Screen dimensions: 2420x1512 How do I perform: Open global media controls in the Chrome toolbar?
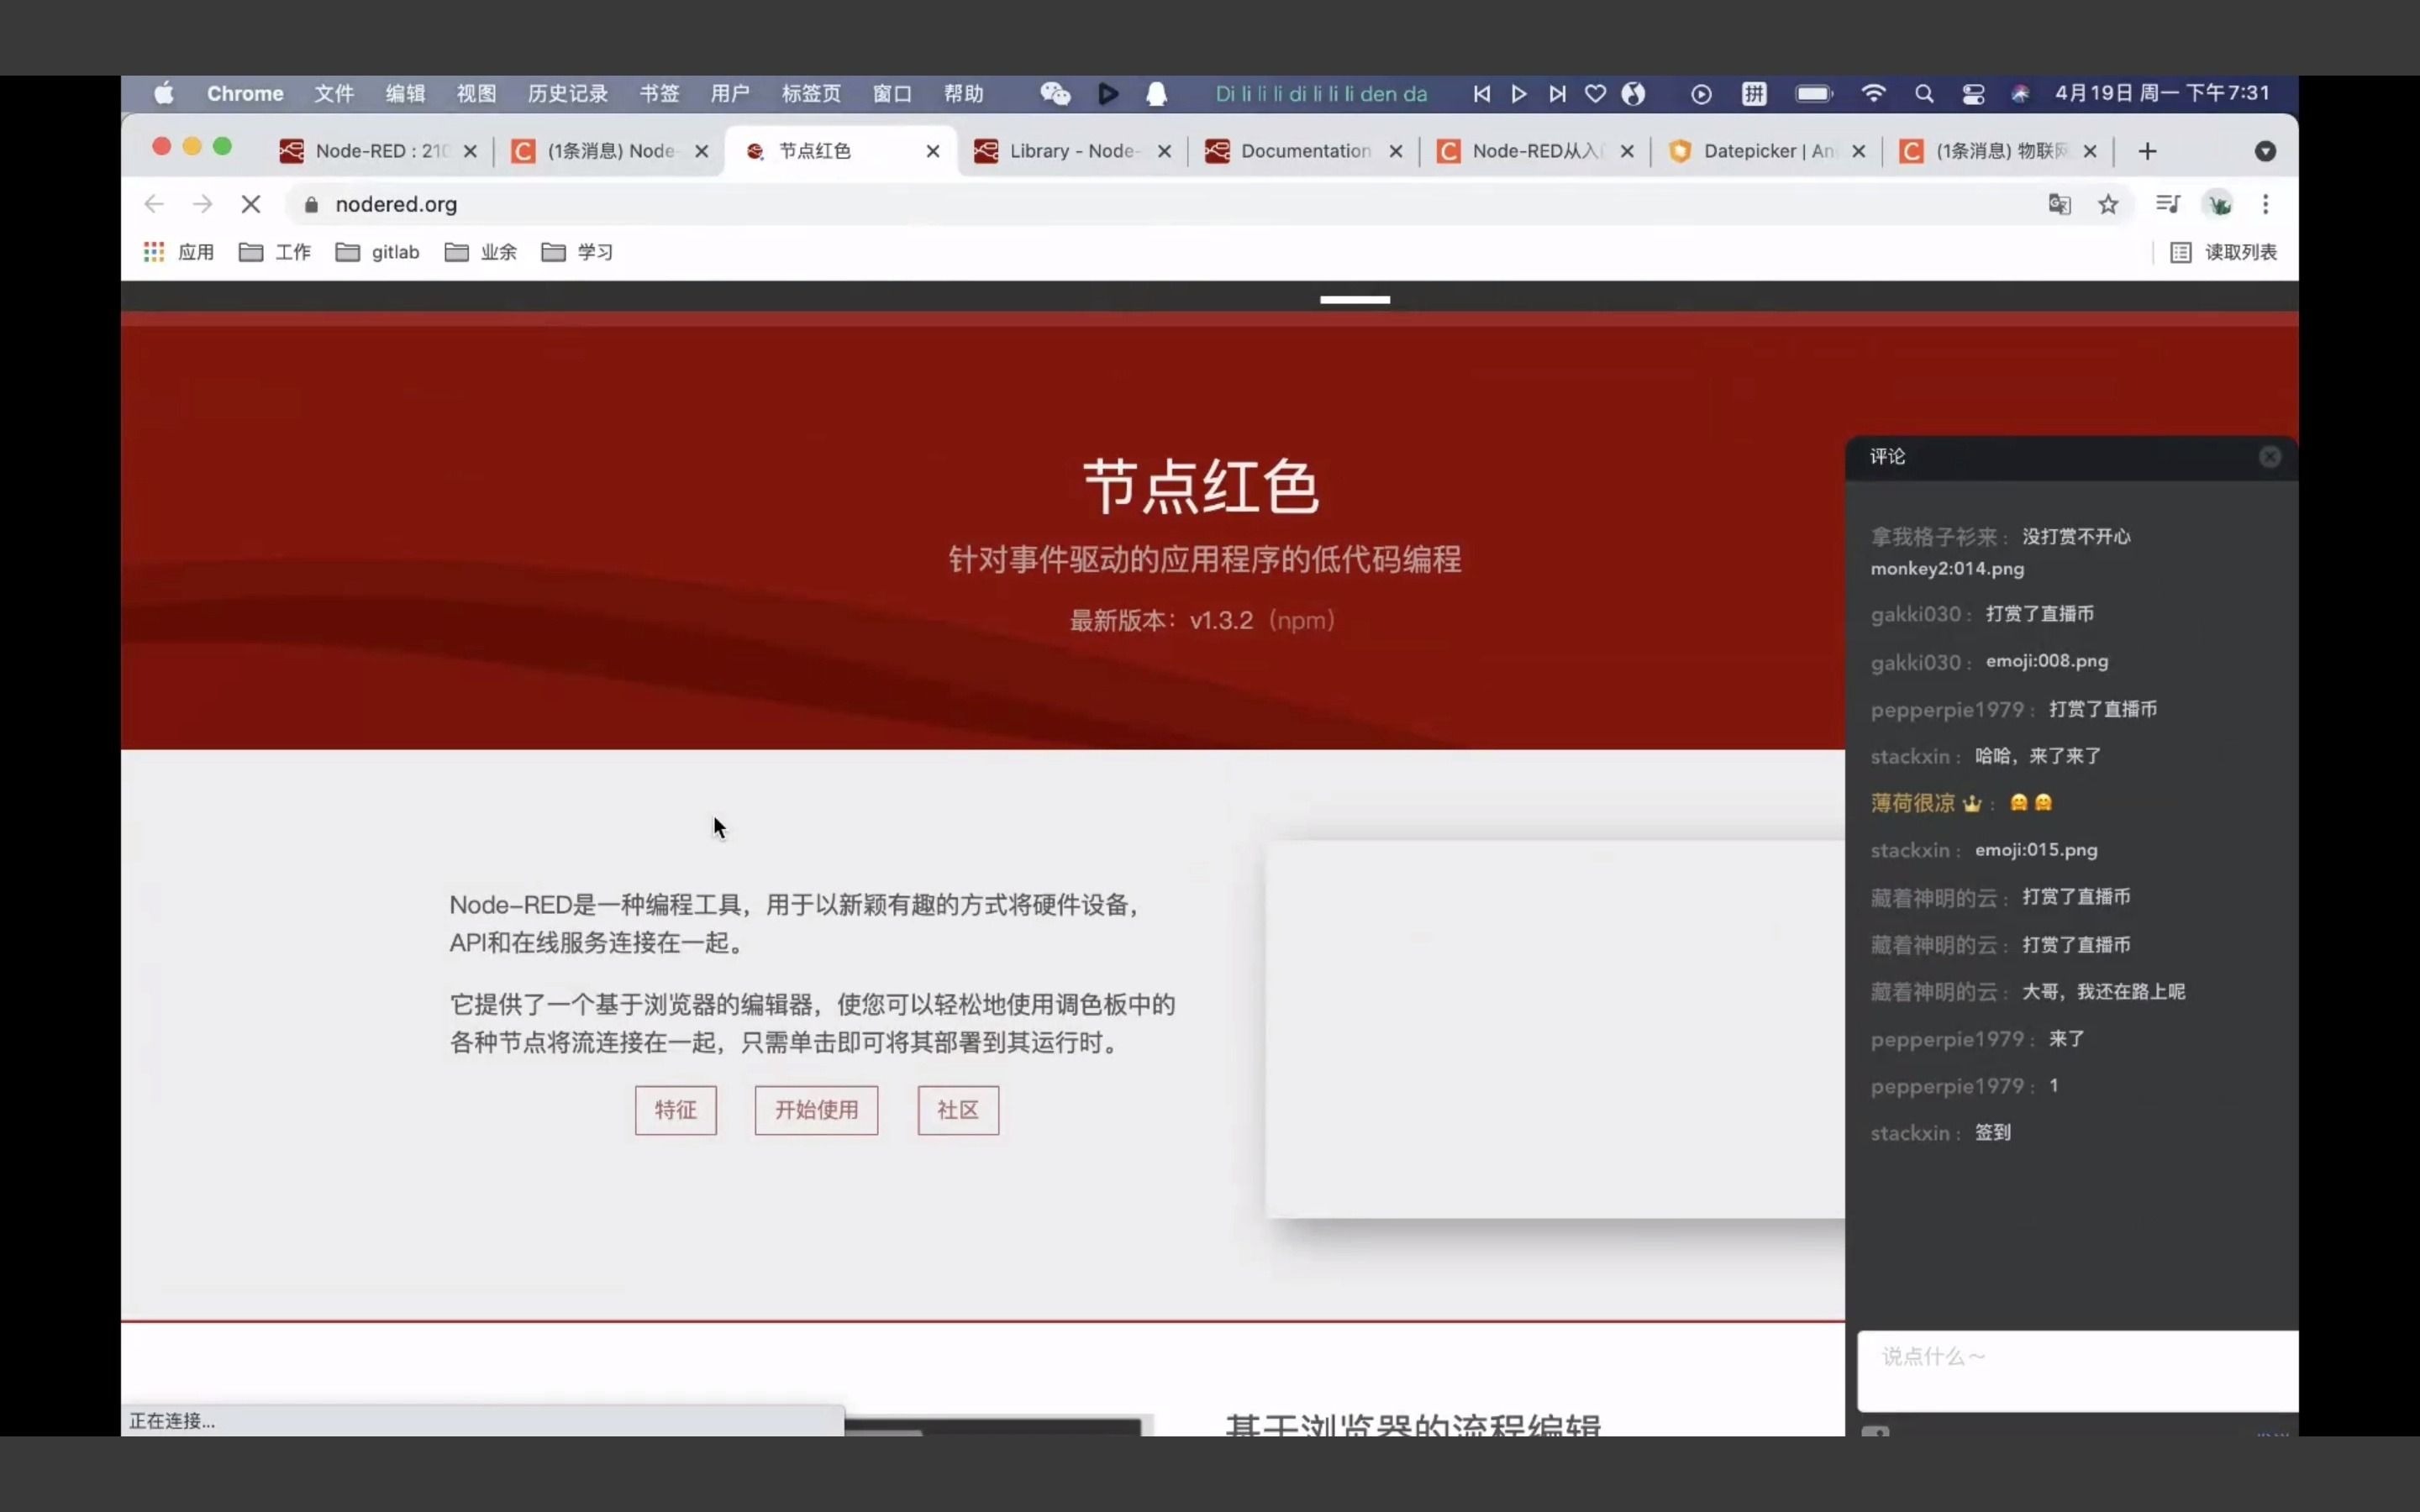2168,203
